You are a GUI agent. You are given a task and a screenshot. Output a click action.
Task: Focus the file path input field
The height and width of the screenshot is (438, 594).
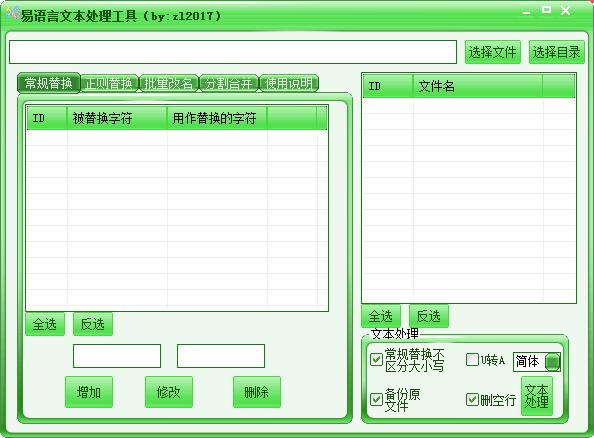(x=233, y=52)
